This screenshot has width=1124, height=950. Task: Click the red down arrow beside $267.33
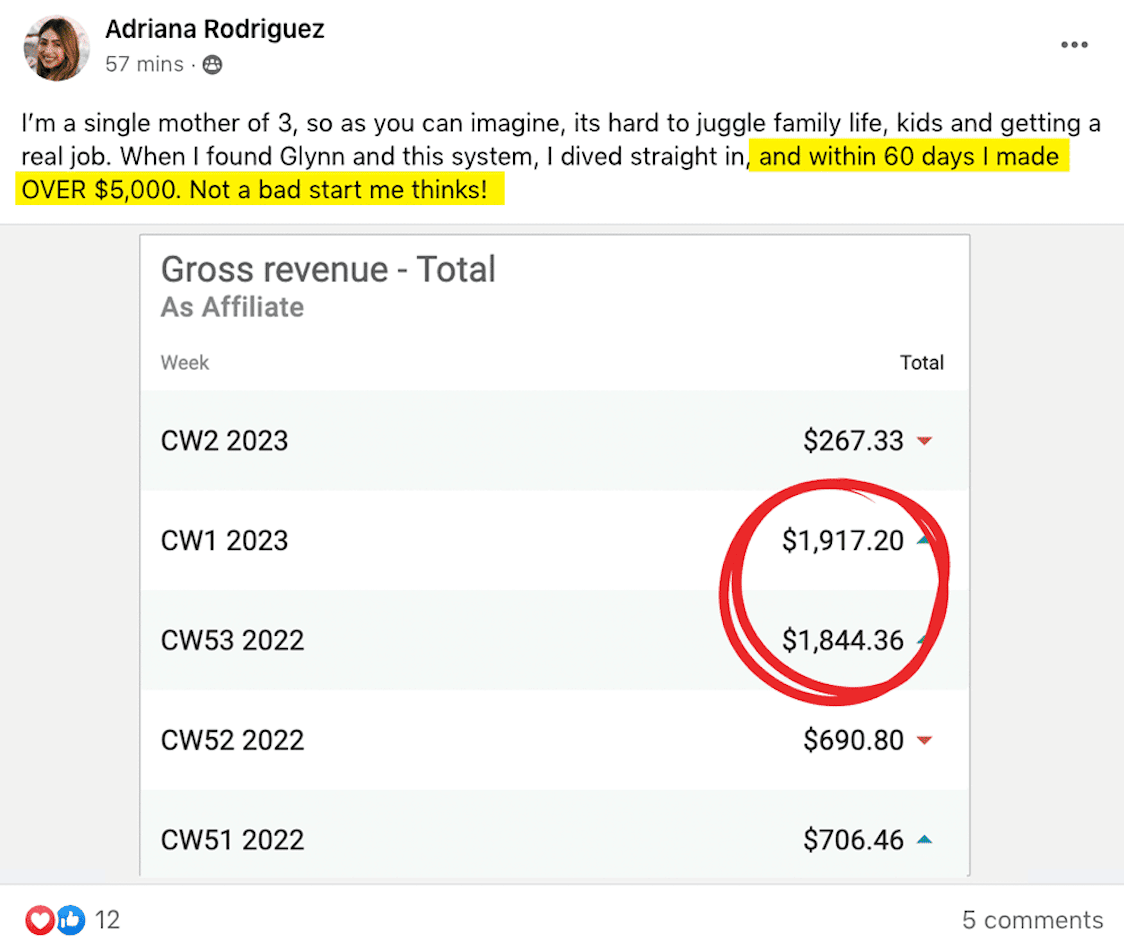924,441
